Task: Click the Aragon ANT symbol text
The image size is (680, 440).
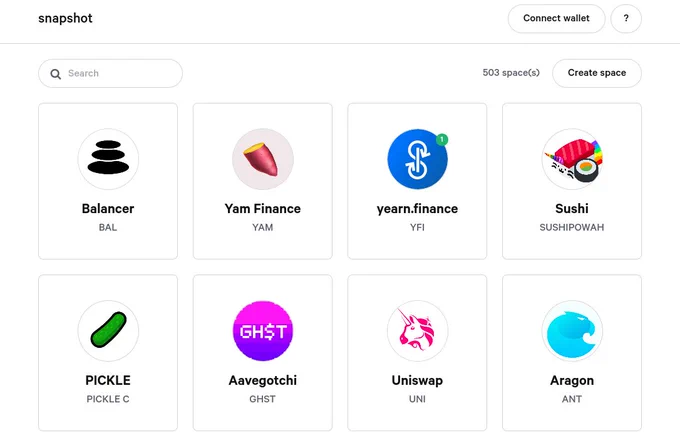Action: click(x=572, y=399)
